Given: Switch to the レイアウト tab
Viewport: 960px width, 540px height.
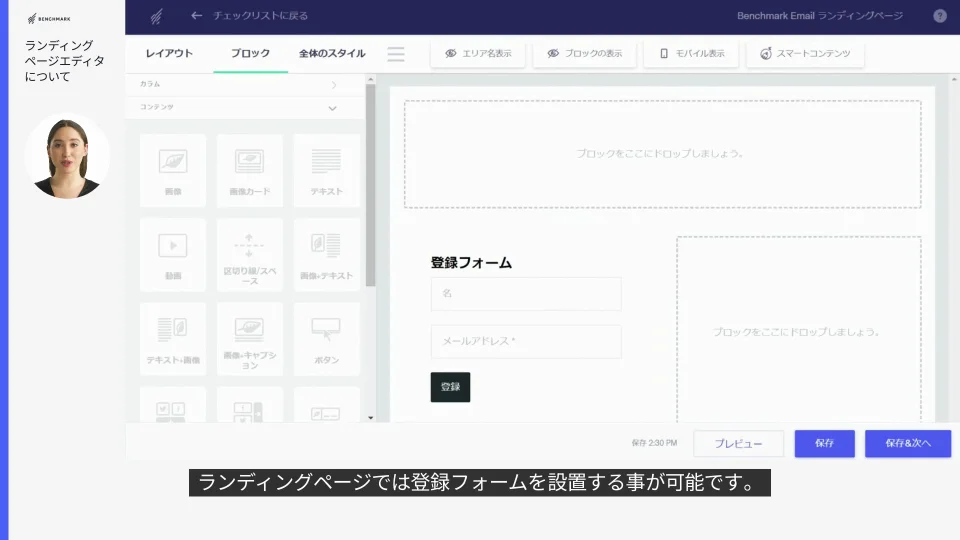Looking at the screenshot, I should (x=169, y=54).
